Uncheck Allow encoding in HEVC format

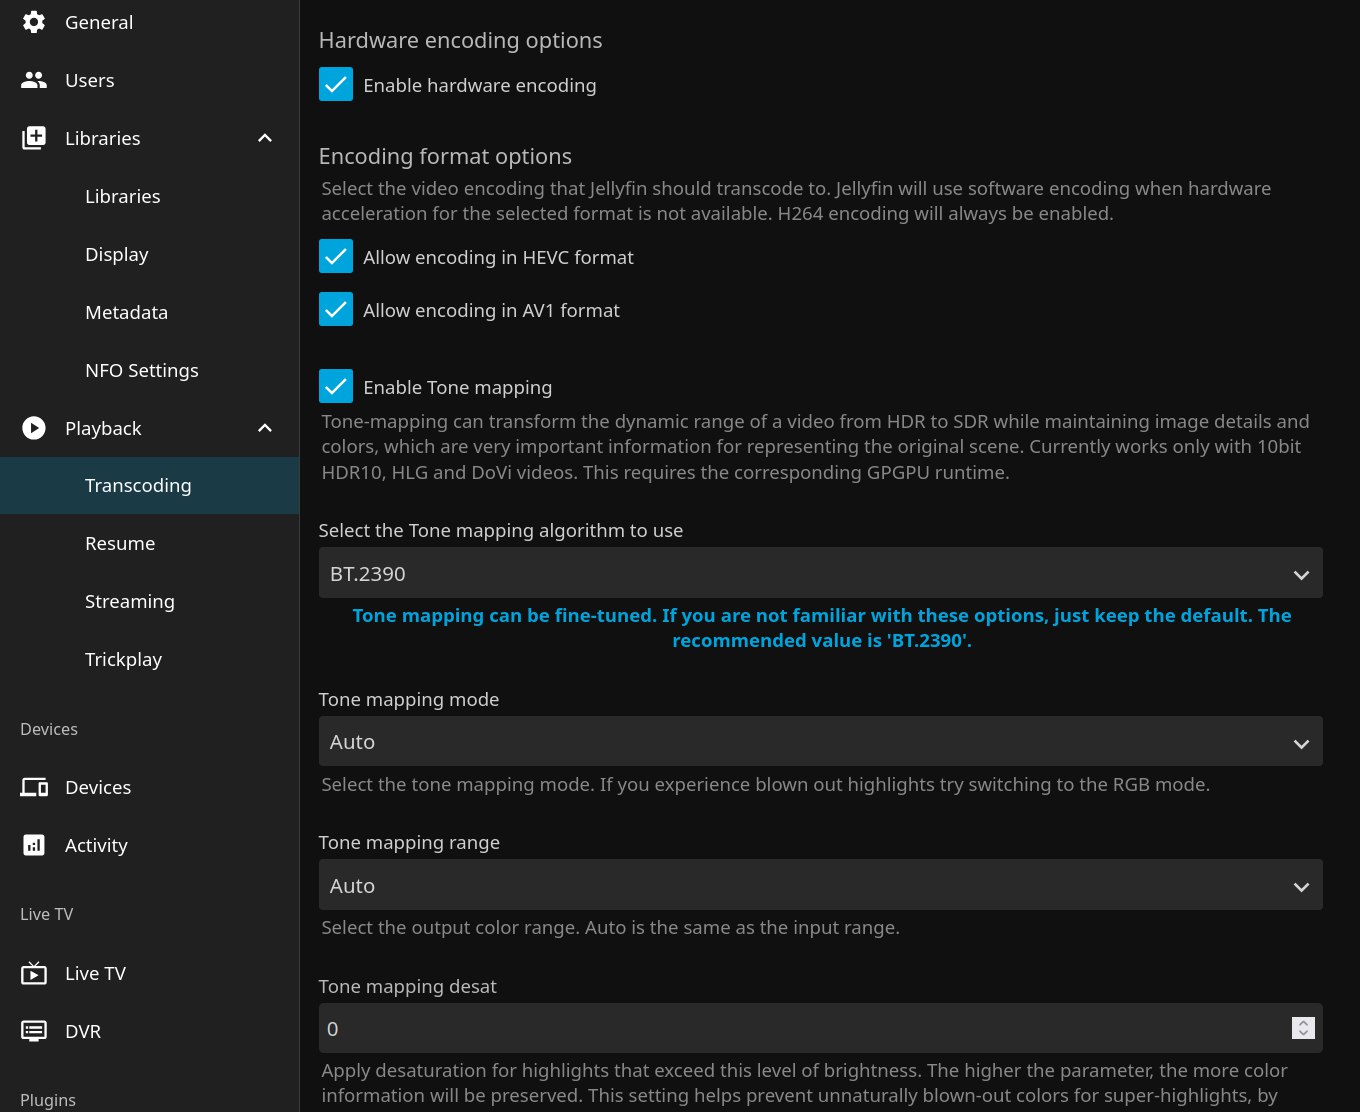coord(336,257)
